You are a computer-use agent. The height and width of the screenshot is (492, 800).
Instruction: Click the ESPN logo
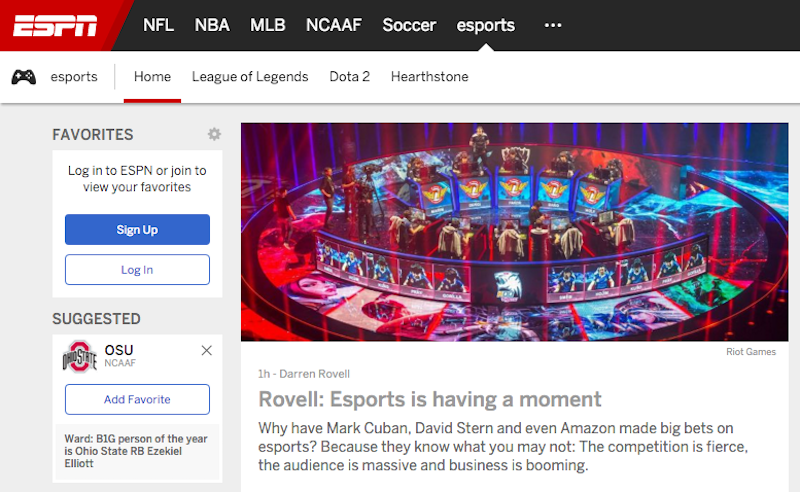pyautogui.click(x=55, y=25)
